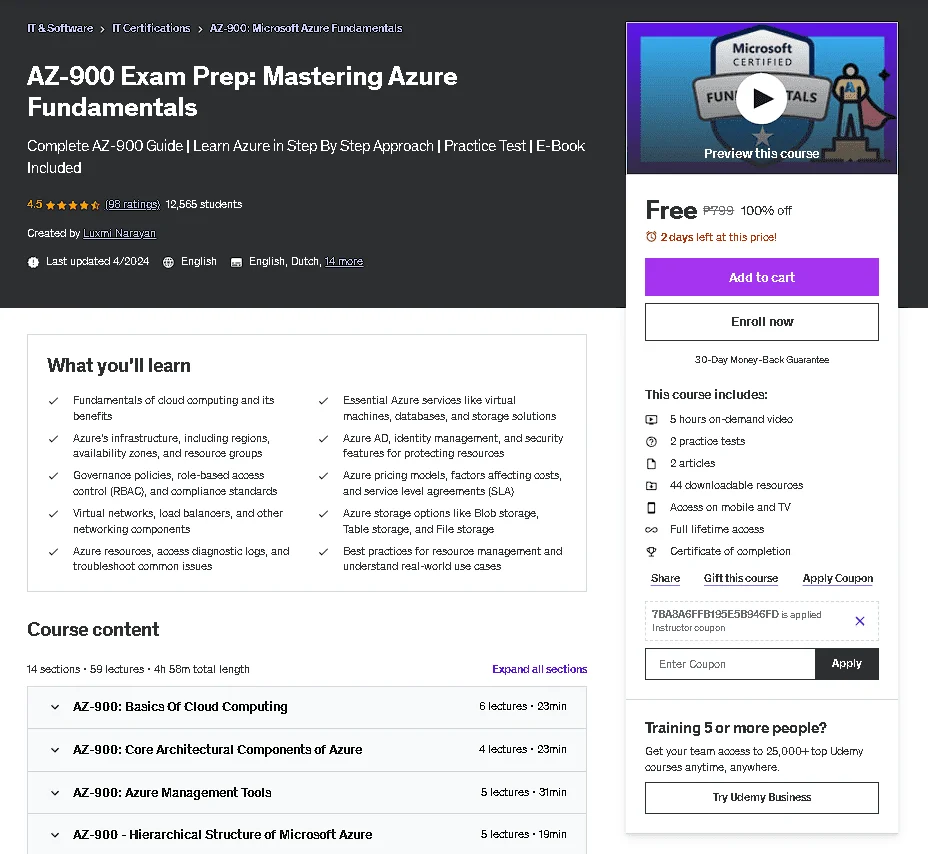The image size is (928, 854).
Task: Click the certificate trophy icon
Action: coord(651,552)
